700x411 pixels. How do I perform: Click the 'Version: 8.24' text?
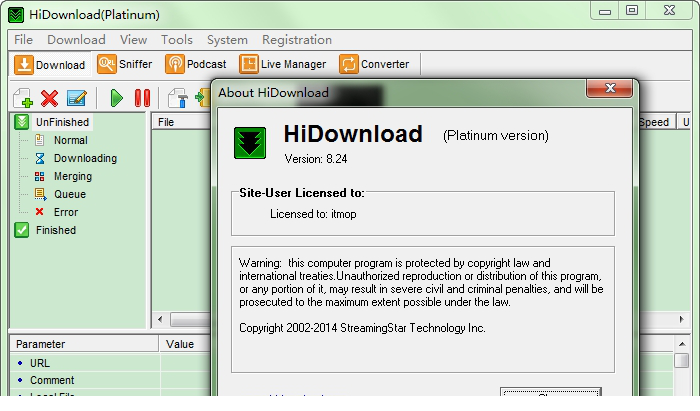pyautogui.click(x=316, y=159)
